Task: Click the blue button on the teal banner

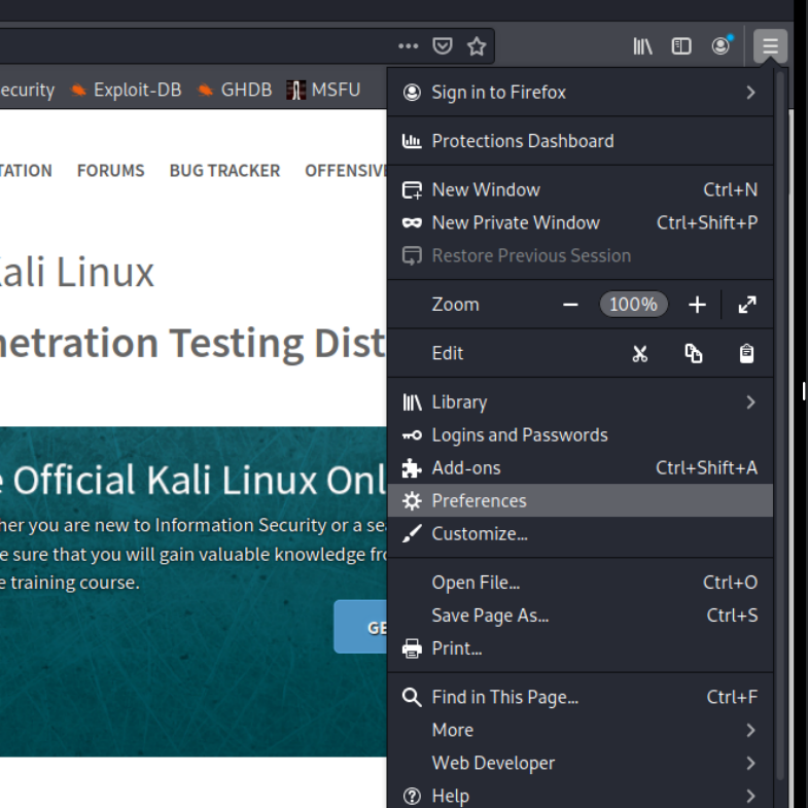Action: click(360, 627)
